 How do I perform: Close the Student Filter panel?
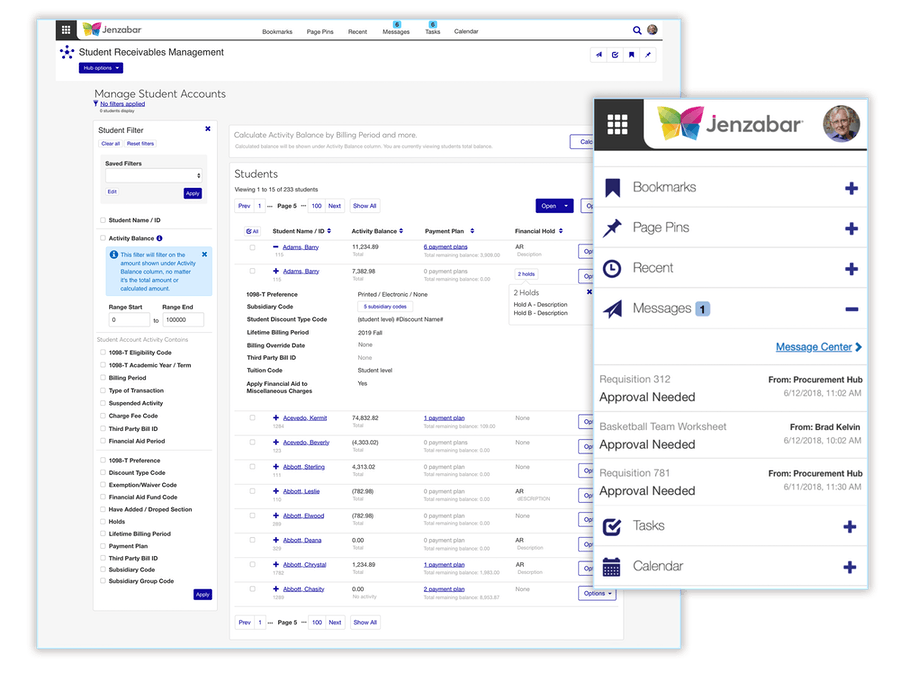(208, 129)
